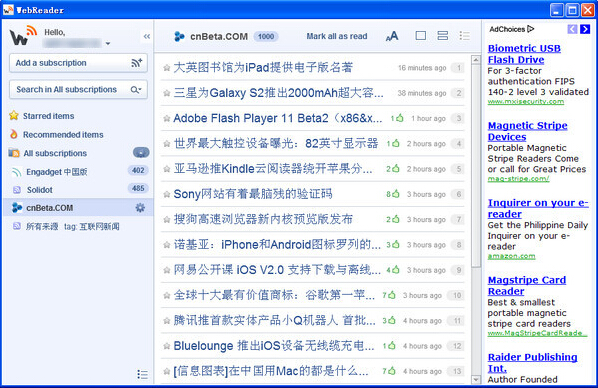Switch to headline list view icon

click(x=465, y=36)
